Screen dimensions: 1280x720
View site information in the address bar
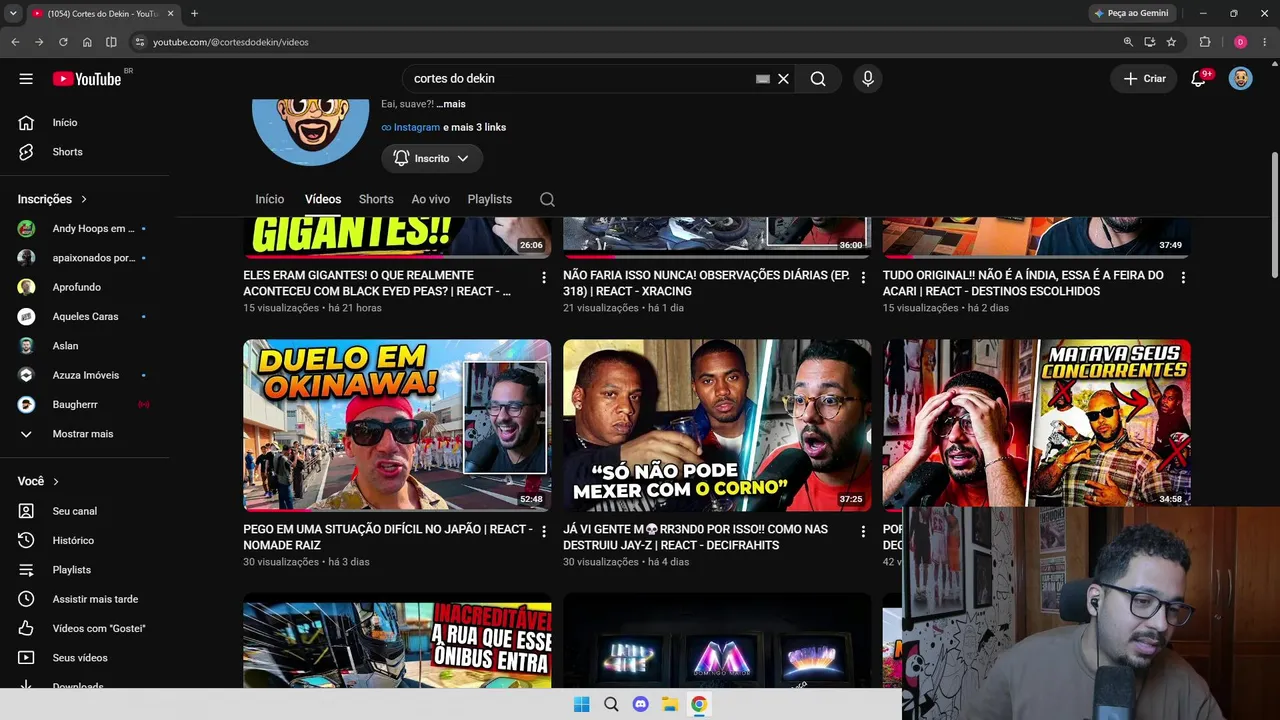pyautogui.click(x=140, y=42)
